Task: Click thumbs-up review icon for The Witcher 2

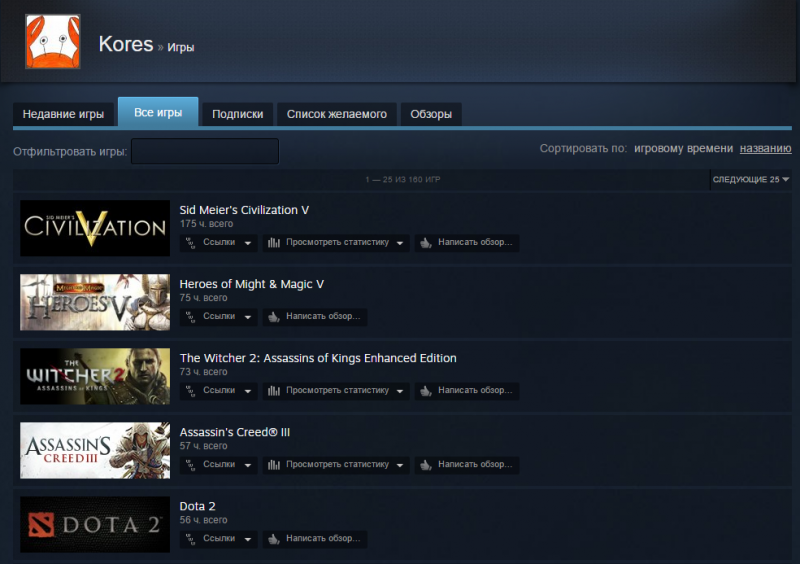Action: click(x=426, y=391)
